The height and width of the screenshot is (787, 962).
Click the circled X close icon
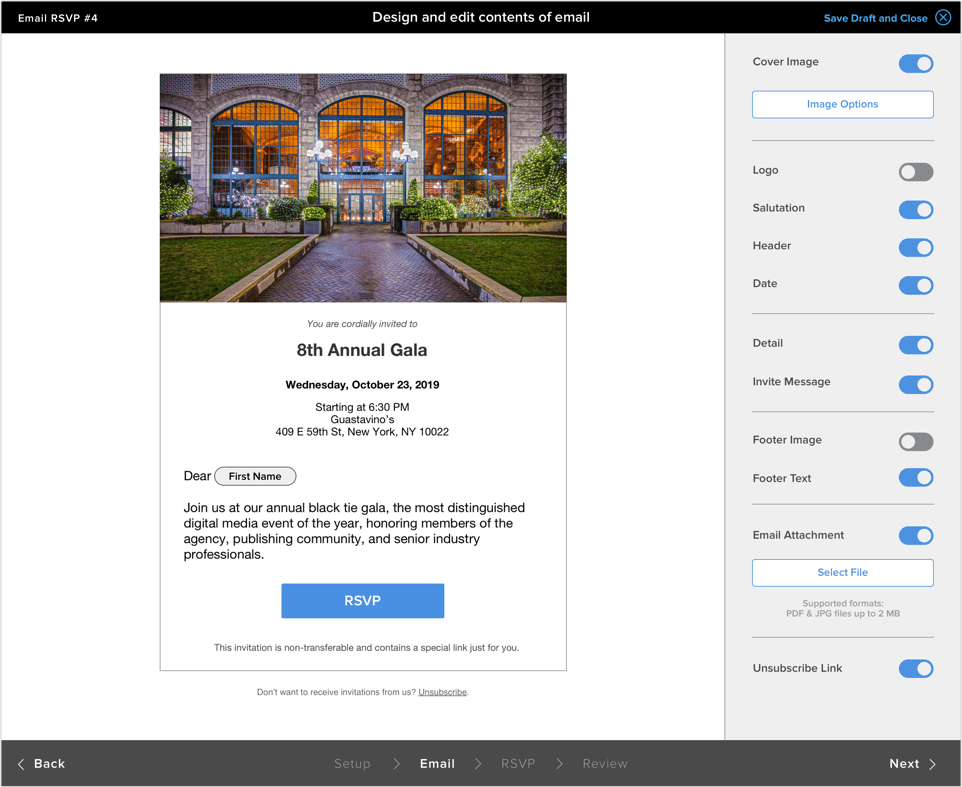943,17
